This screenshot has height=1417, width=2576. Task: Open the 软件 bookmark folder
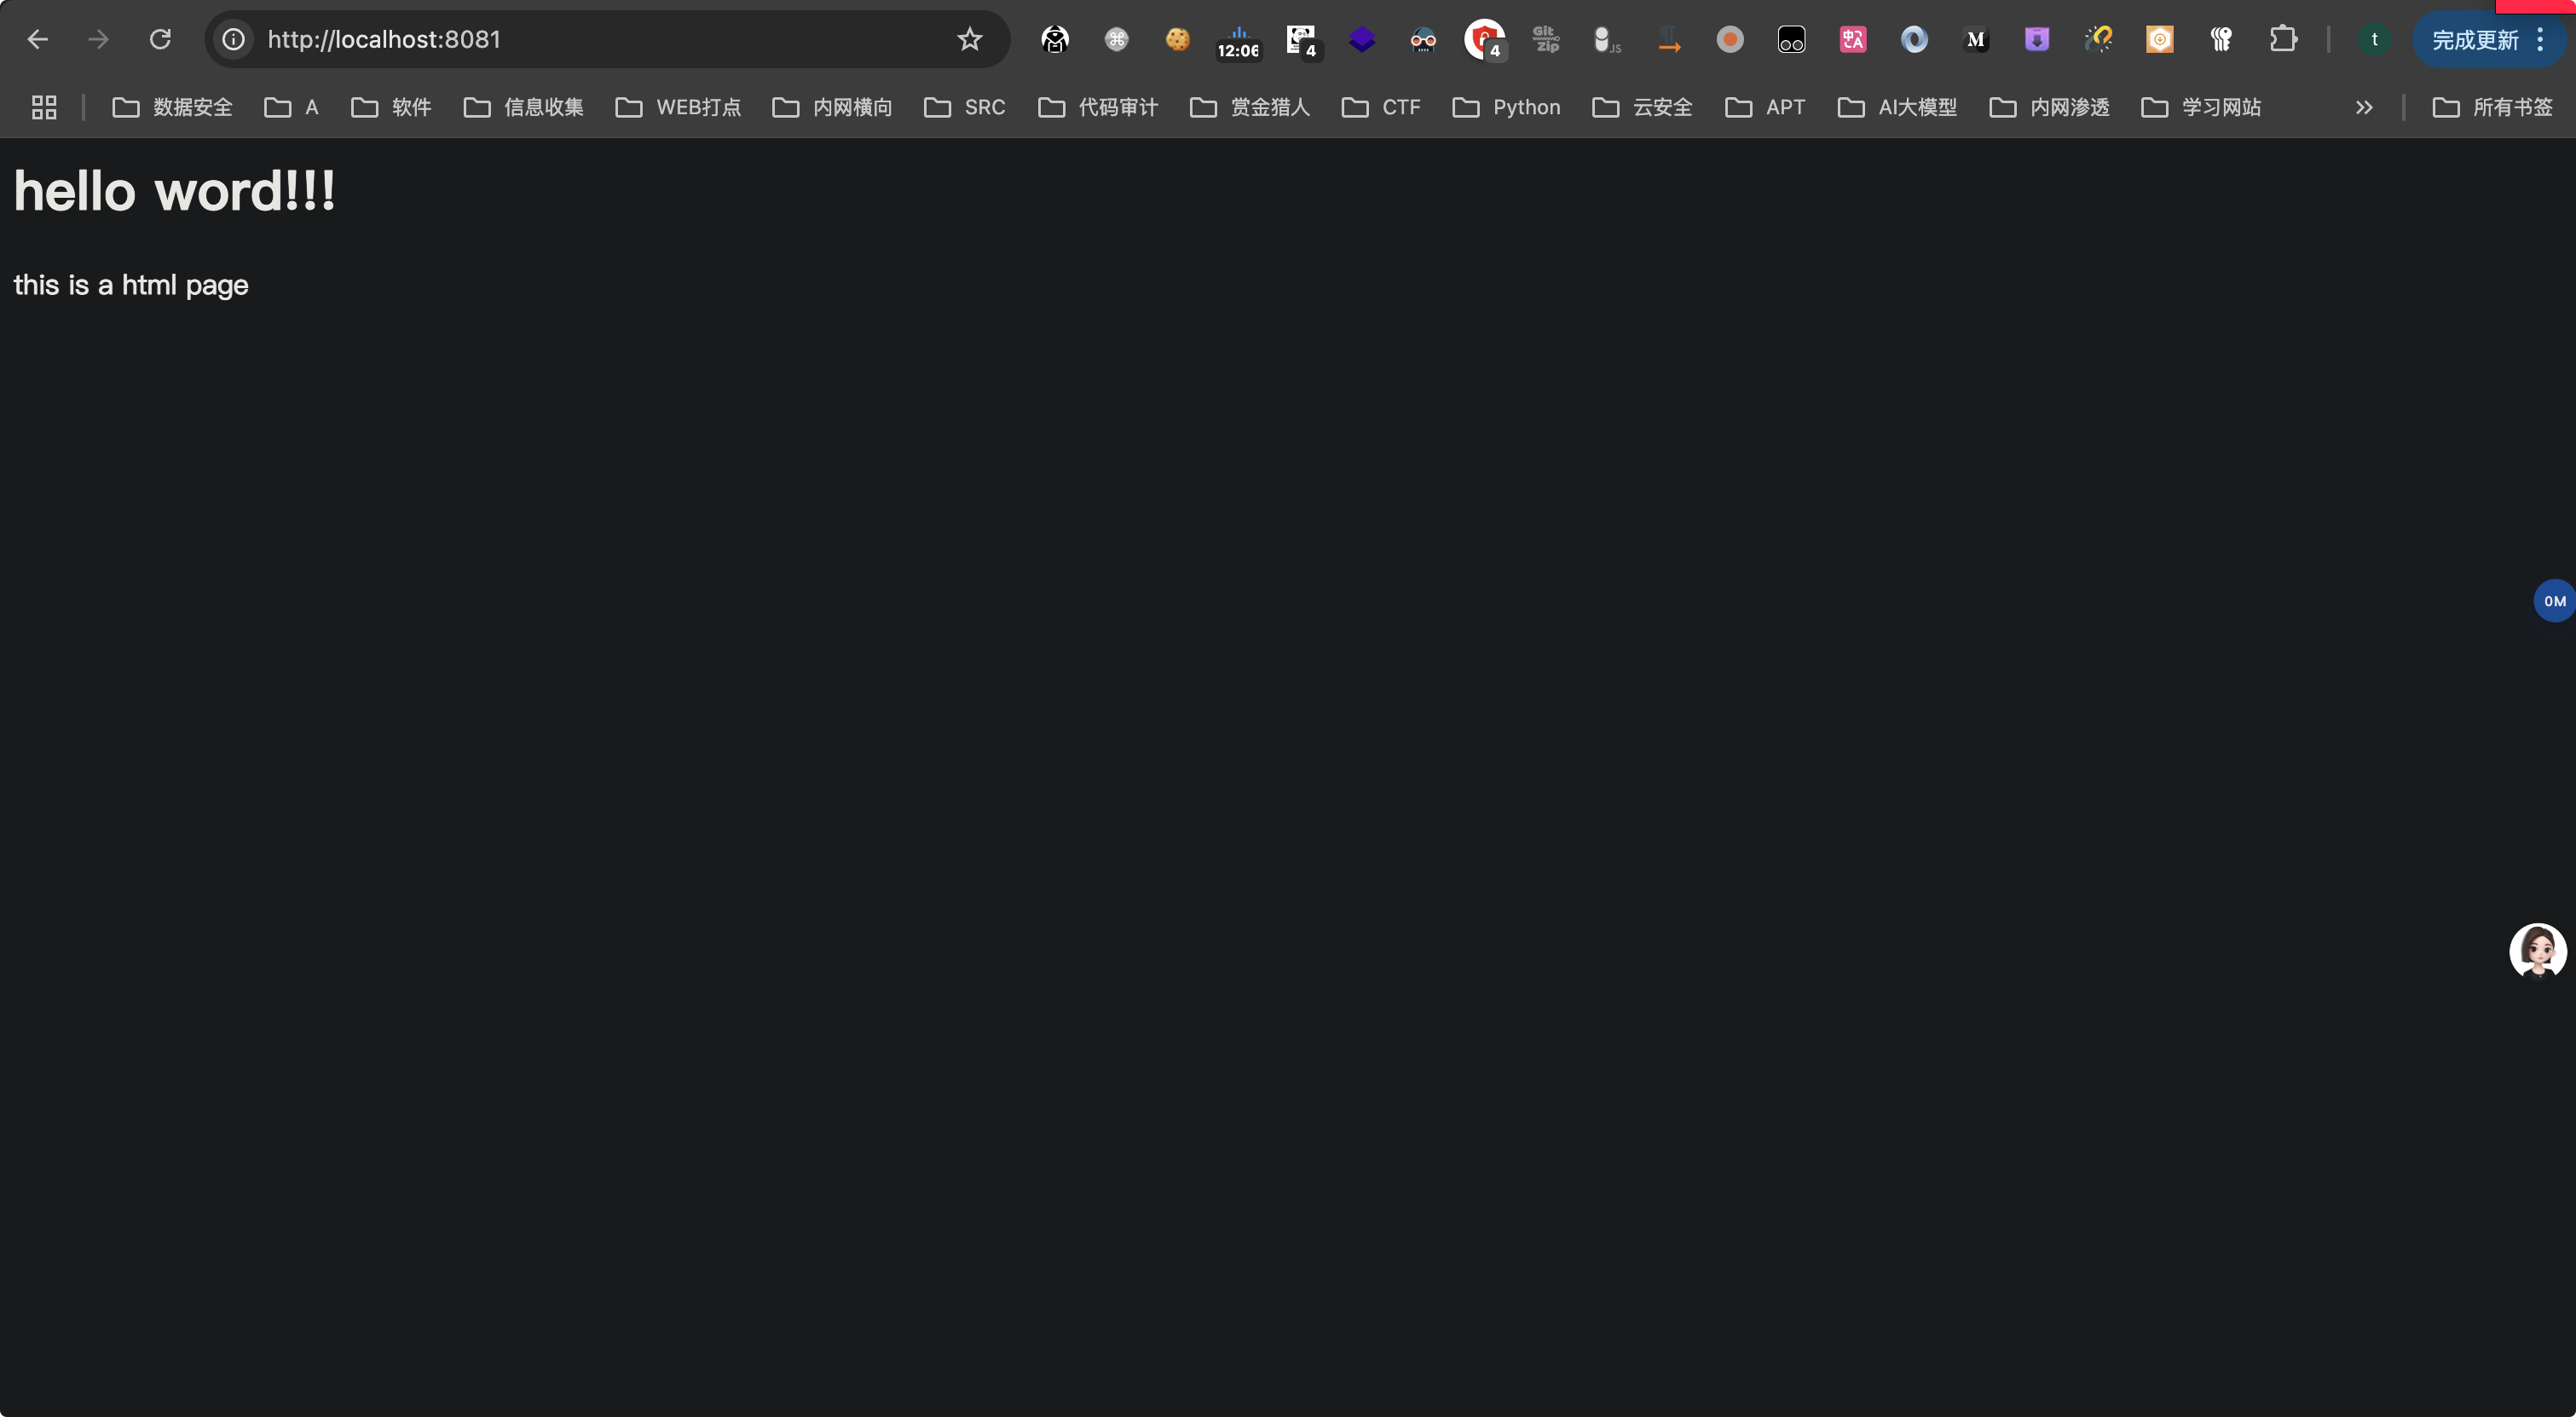[391, 107]
